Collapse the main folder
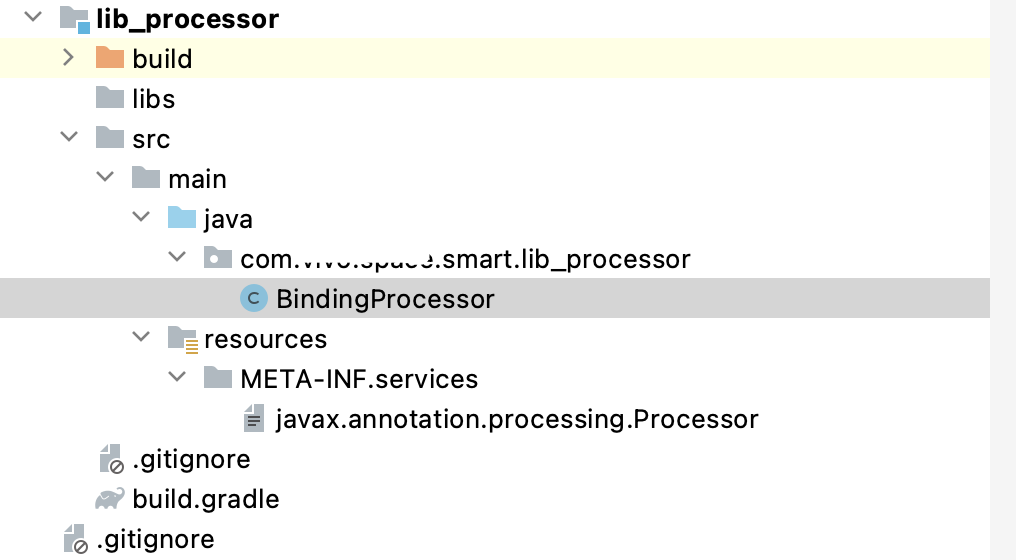The height and width of the screenshot is (560, 1016). point(105,177)
